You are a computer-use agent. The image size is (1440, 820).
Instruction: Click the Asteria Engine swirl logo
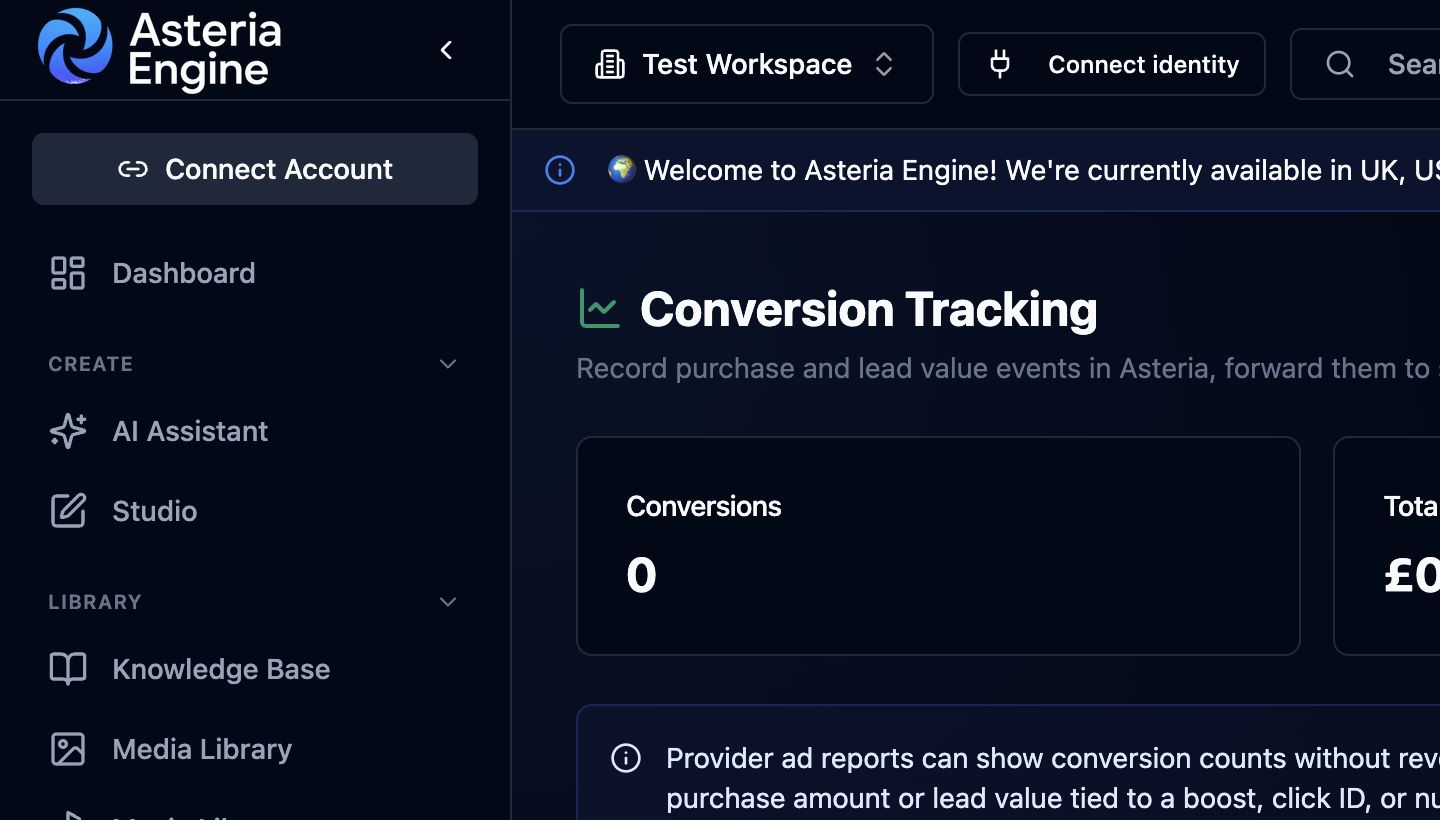tap(75, 46)
